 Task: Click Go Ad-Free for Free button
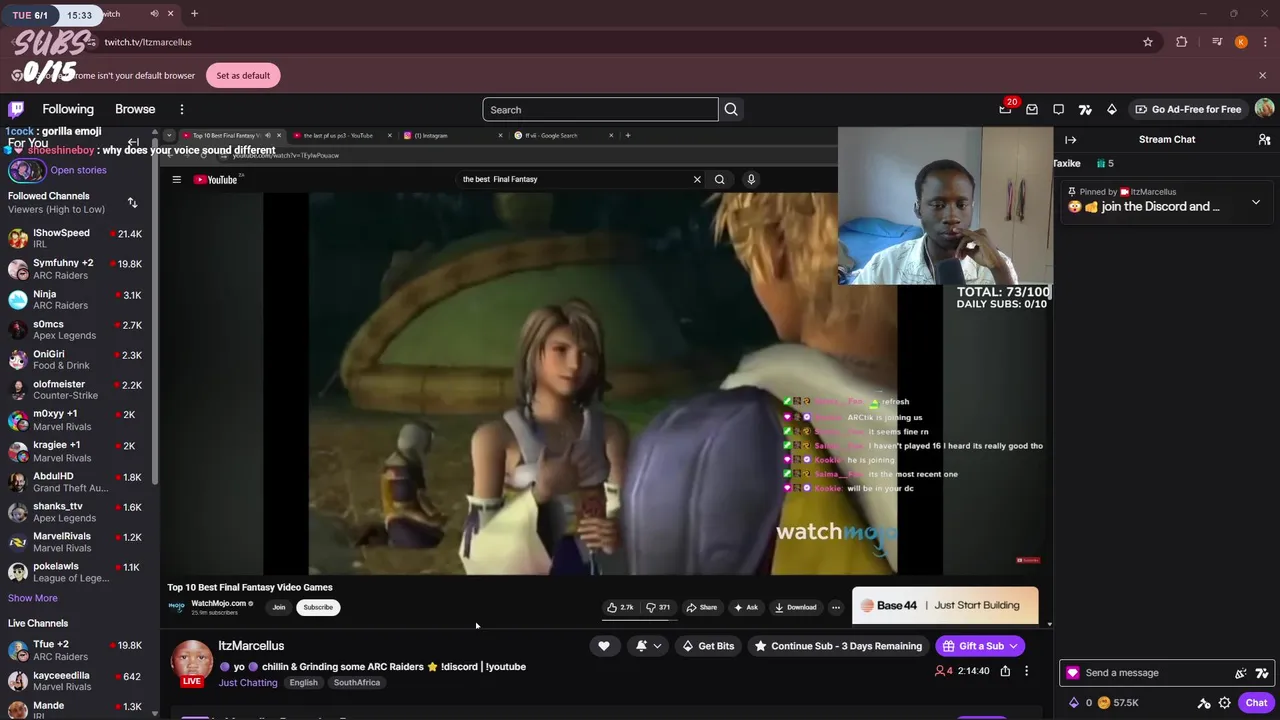[x=1188, y=109]
